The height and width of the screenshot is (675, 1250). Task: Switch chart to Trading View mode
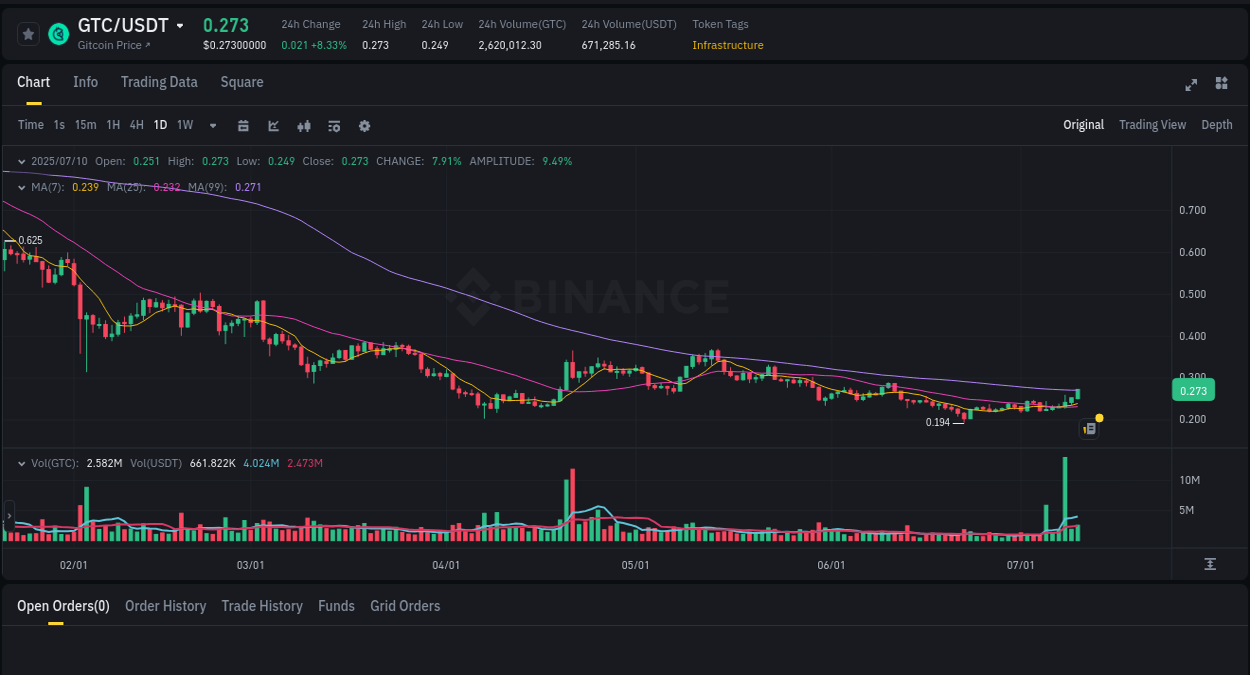(1152, 125)
